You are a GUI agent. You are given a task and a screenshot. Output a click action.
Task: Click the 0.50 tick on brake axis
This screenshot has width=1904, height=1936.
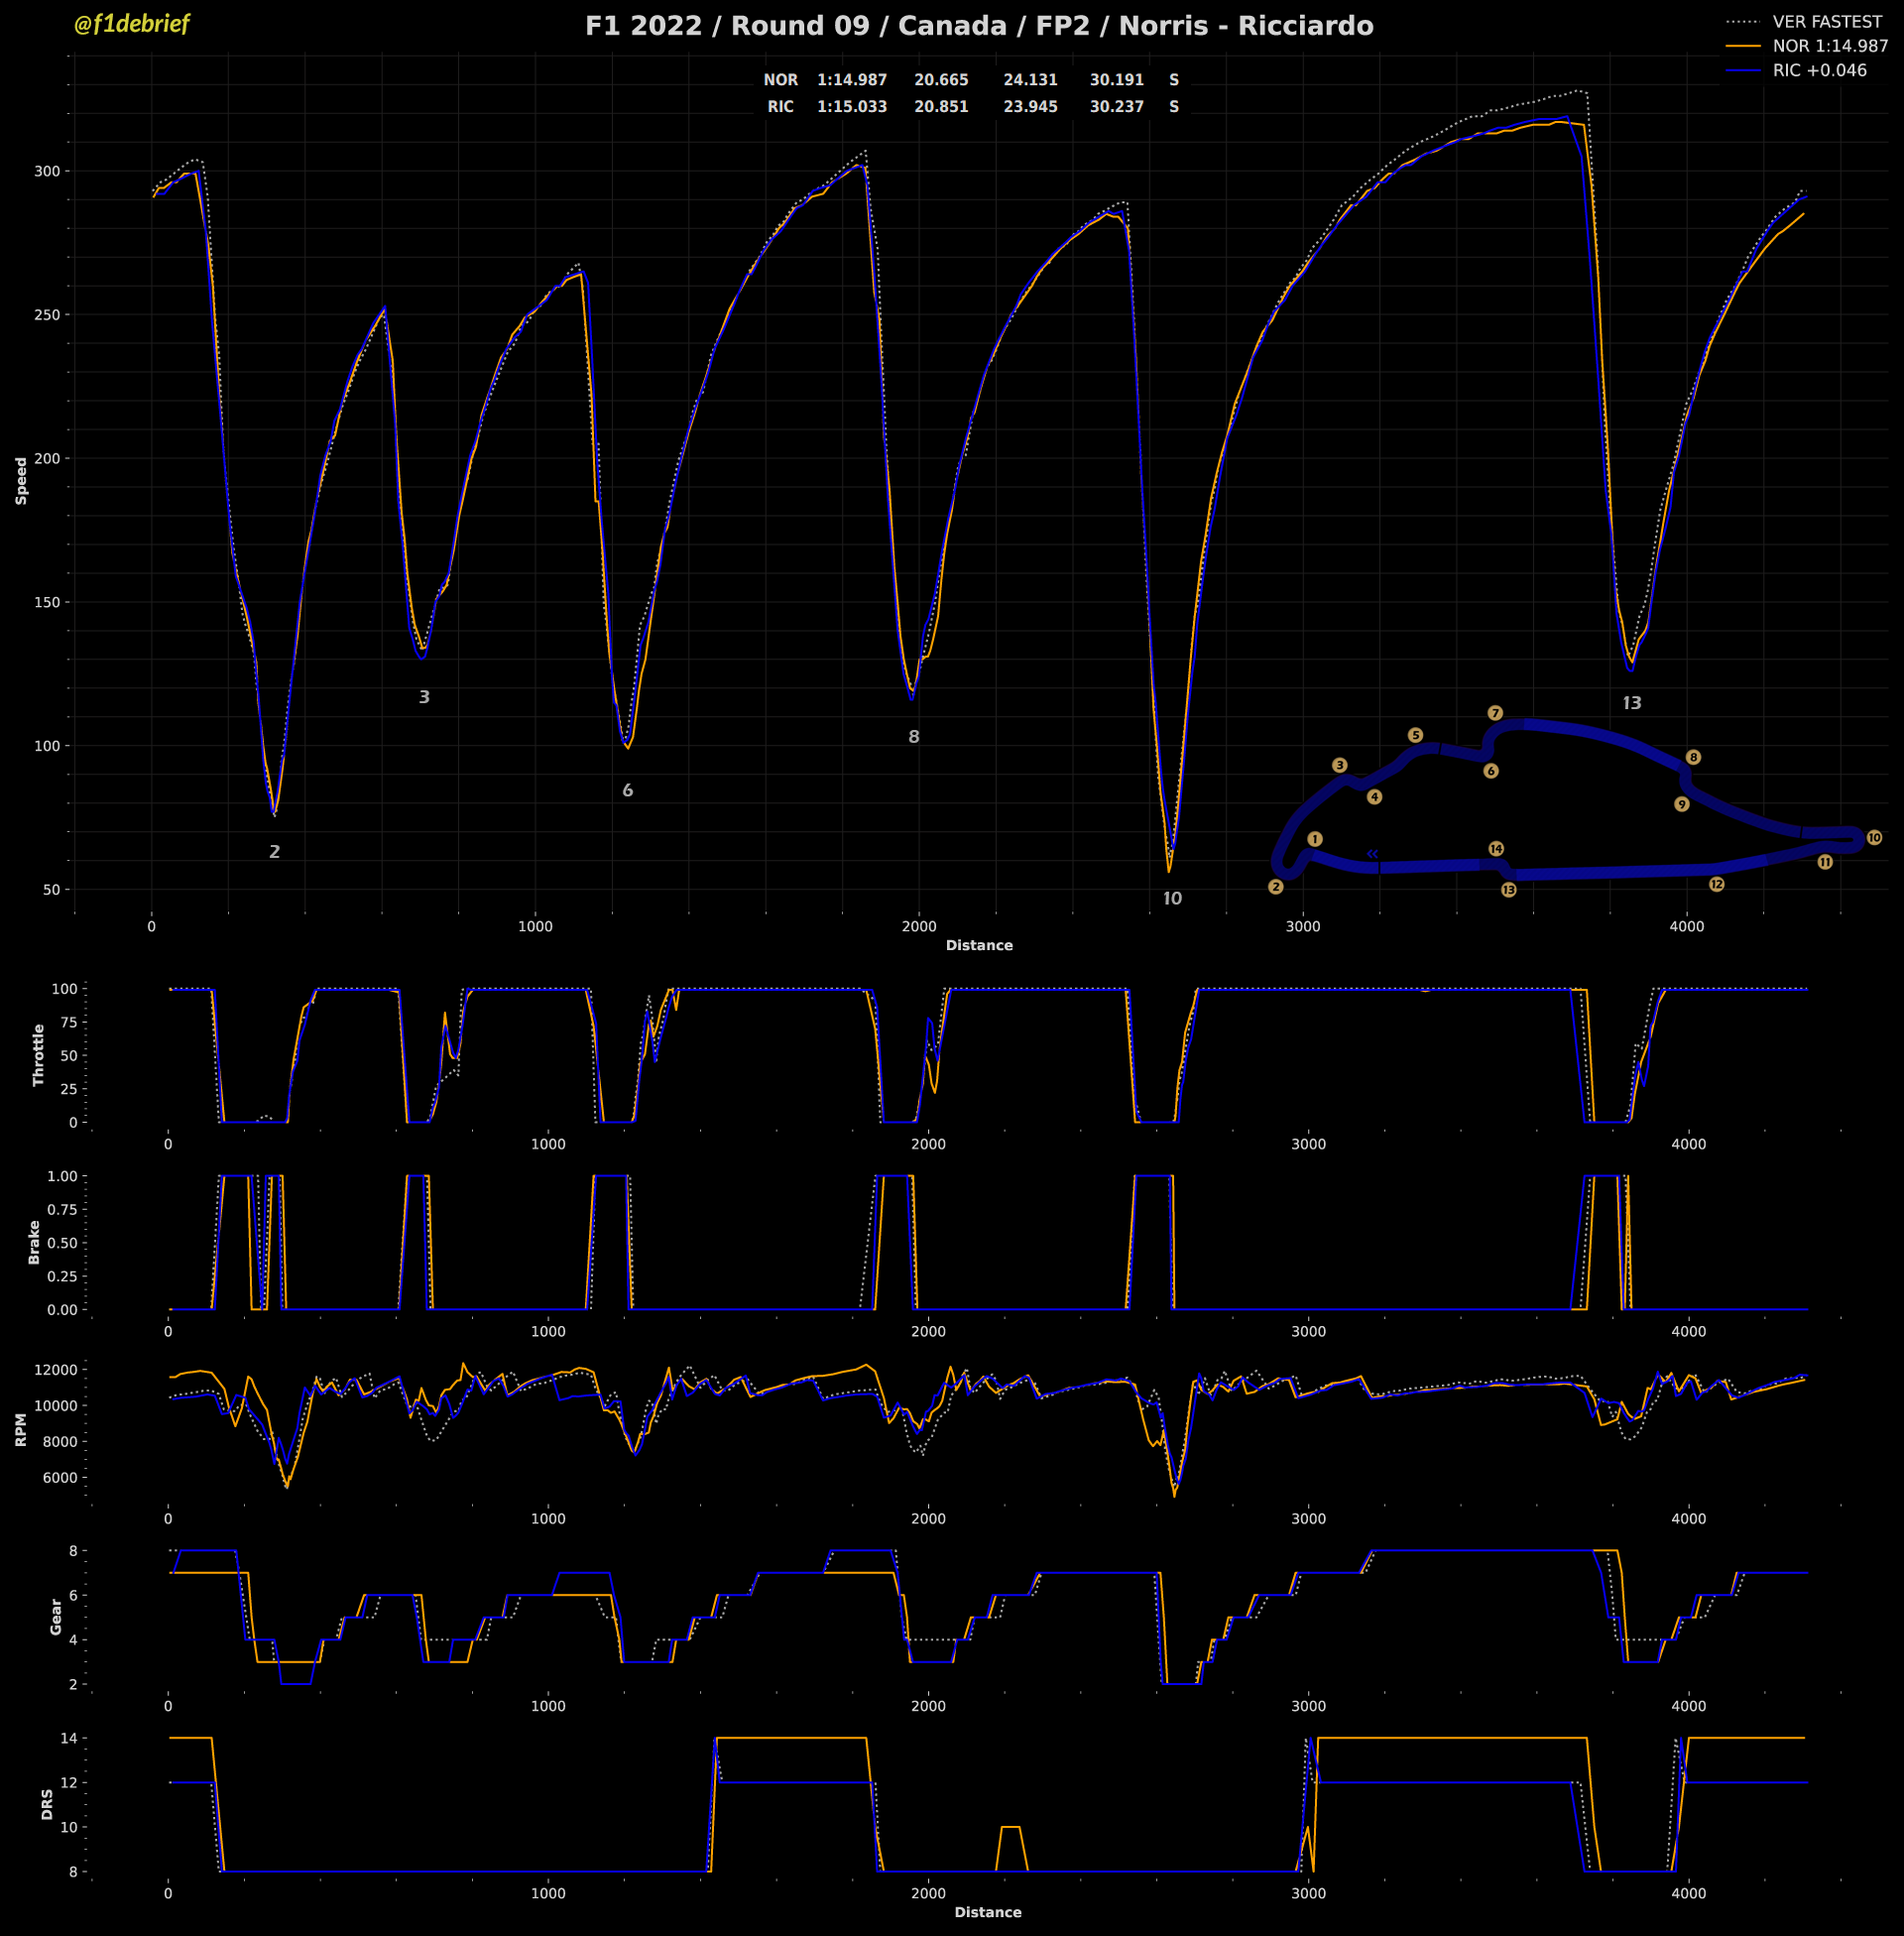62,1243
